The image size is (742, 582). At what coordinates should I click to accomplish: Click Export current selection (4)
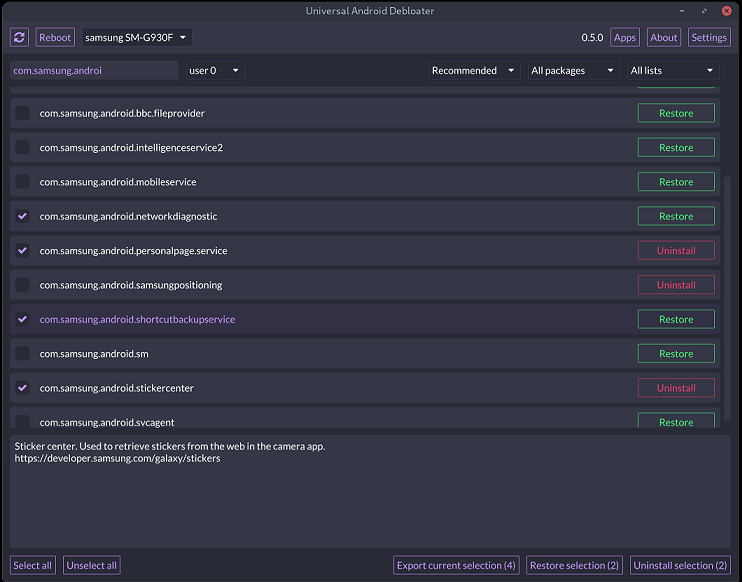[456, 565]
